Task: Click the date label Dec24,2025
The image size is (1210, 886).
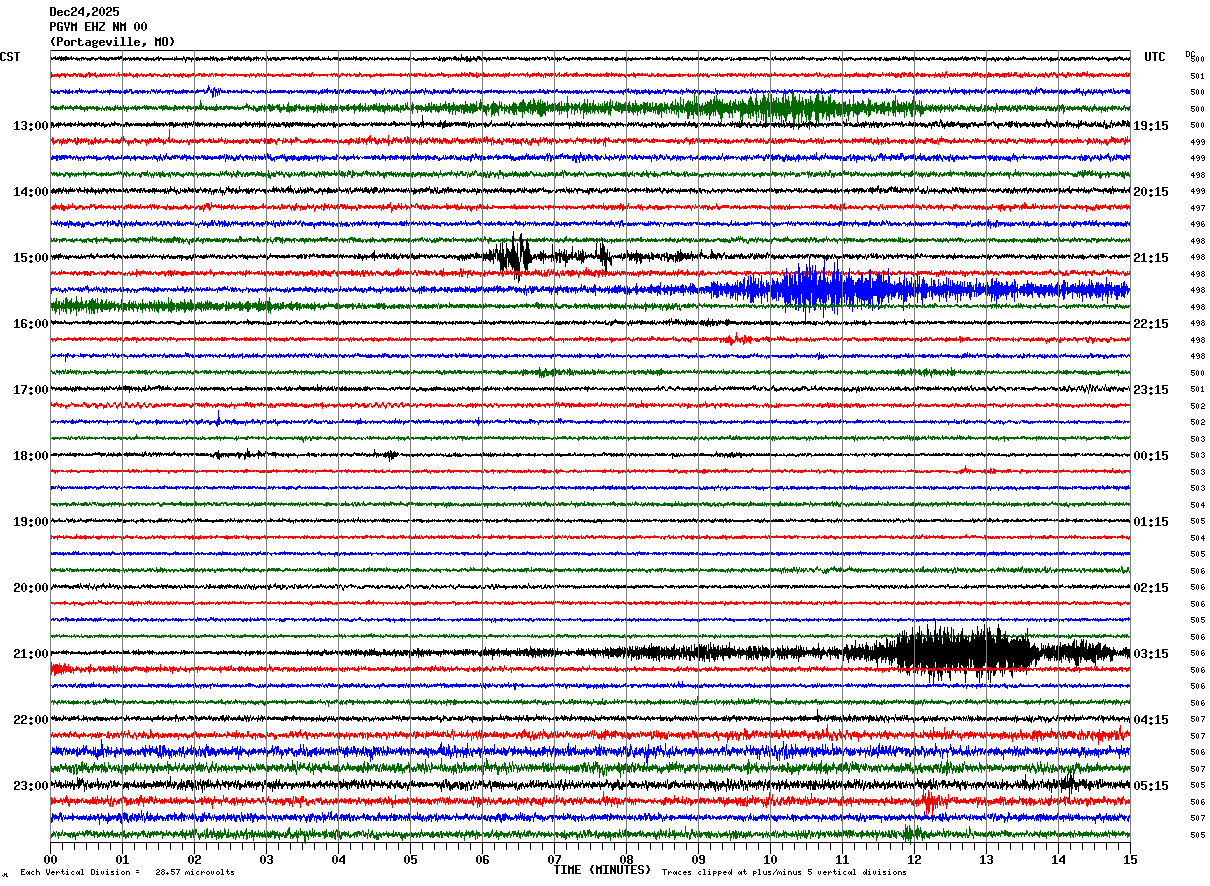Action: 84,12
